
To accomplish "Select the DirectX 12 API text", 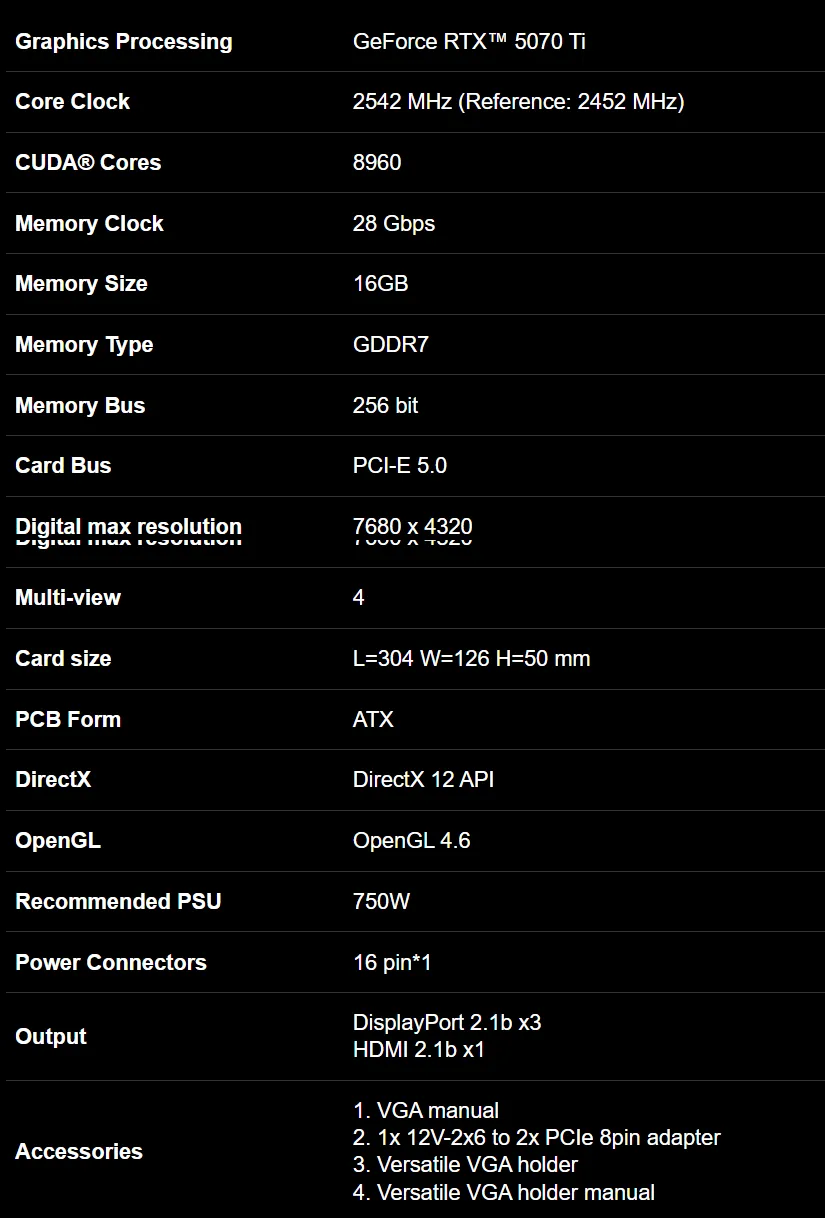I will pos(424,780).
